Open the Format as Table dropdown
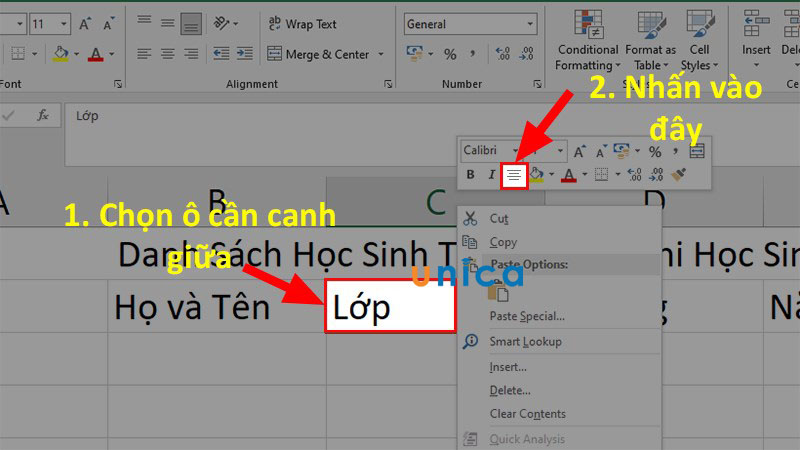The width and height of the screenshot is (800, 450). click(651, 40)
